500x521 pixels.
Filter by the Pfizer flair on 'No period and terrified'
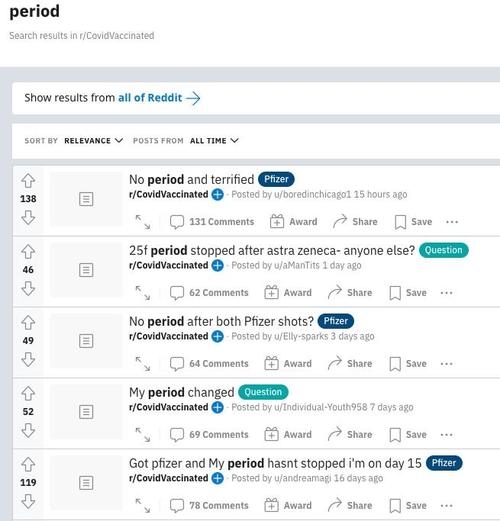click(x=276, y=179)
